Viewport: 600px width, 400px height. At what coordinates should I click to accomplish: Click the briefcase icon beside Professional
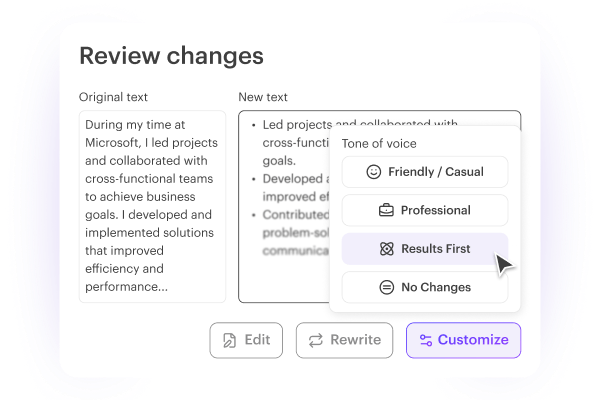(385, 210)
